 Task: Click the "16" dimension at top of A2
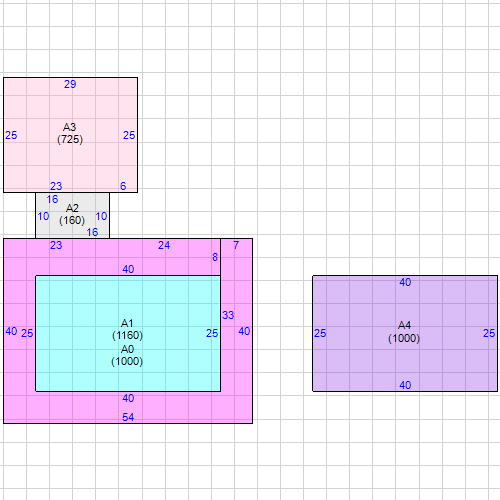[x=52, y=199]
